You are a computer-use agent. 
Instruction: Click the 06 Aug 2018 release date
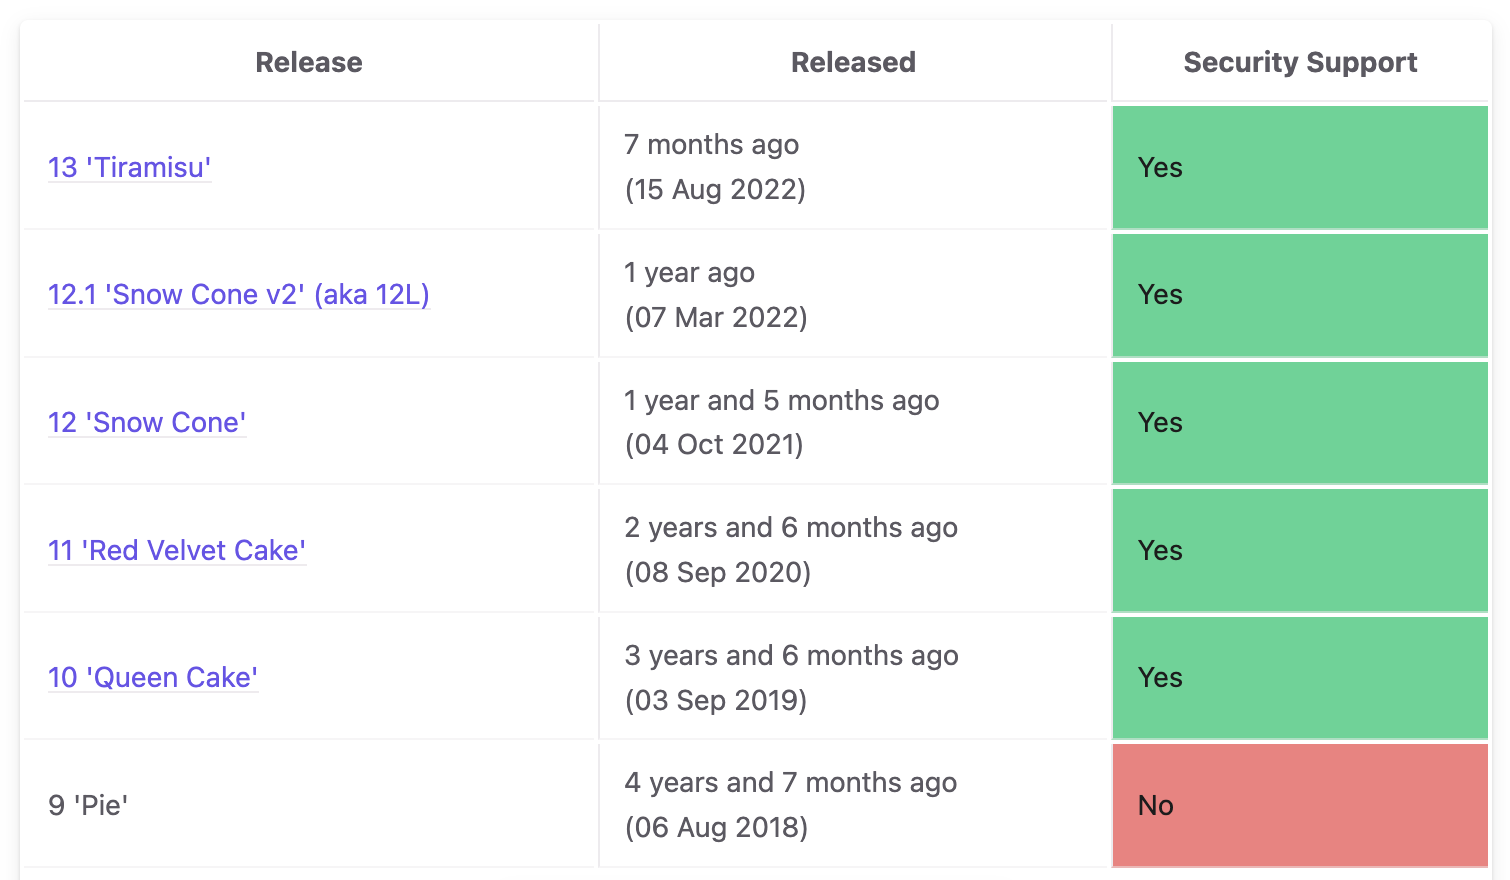point(717,827)
